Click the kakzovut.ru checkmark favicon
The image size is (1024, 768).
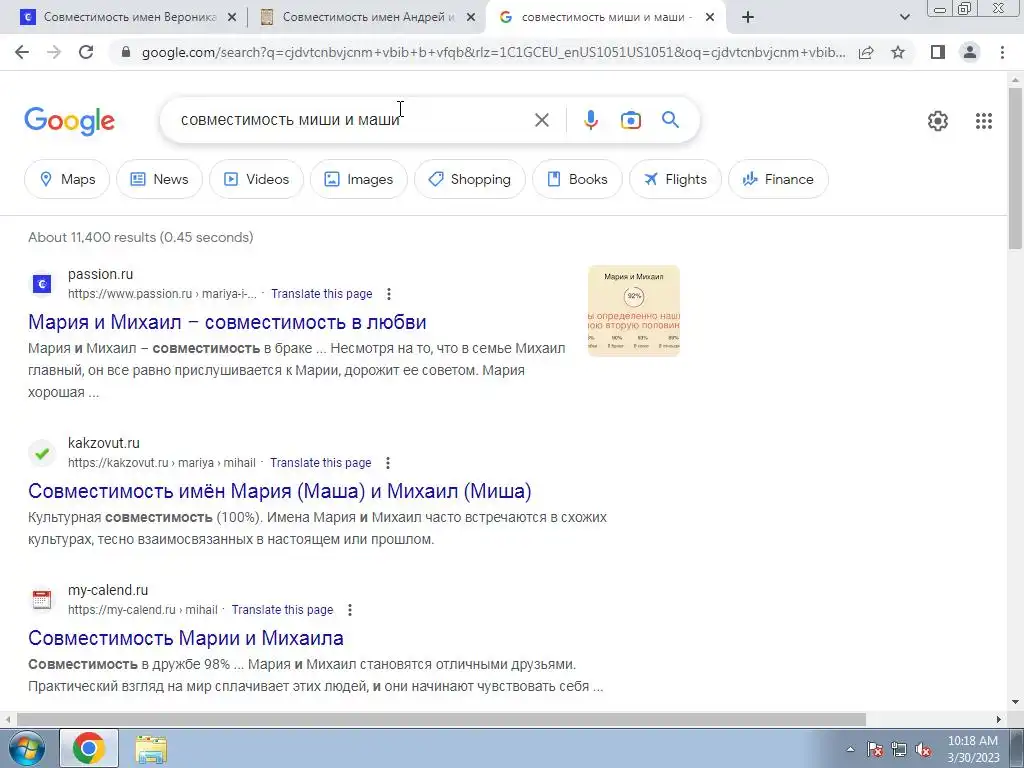(x=42, y=453)
